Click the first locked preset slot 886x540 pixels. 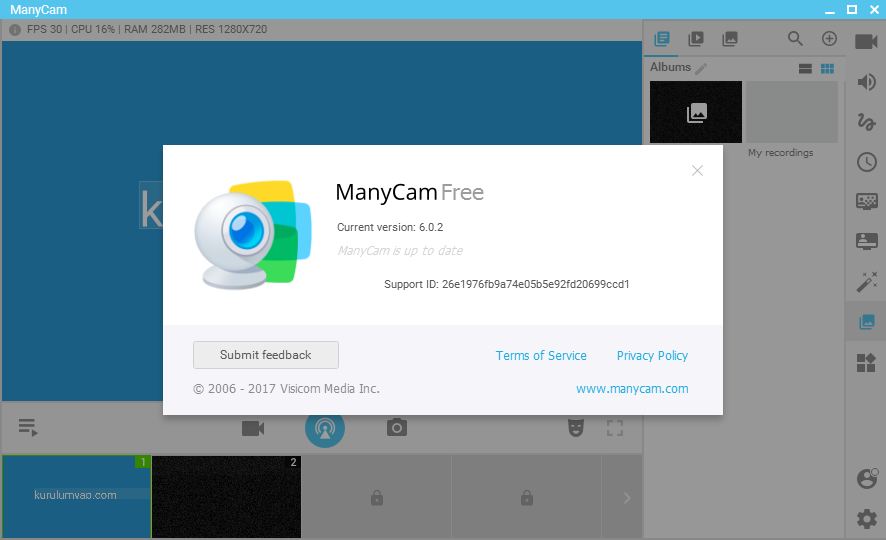(376, 497)
